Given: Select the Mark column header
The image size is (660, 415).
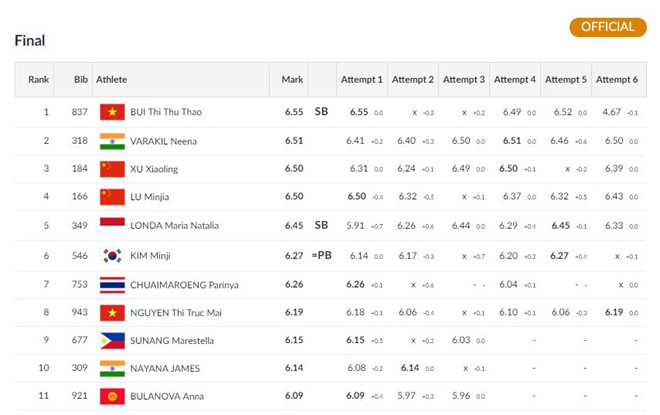Looking at the screenshot, I should tap(292, 79).
